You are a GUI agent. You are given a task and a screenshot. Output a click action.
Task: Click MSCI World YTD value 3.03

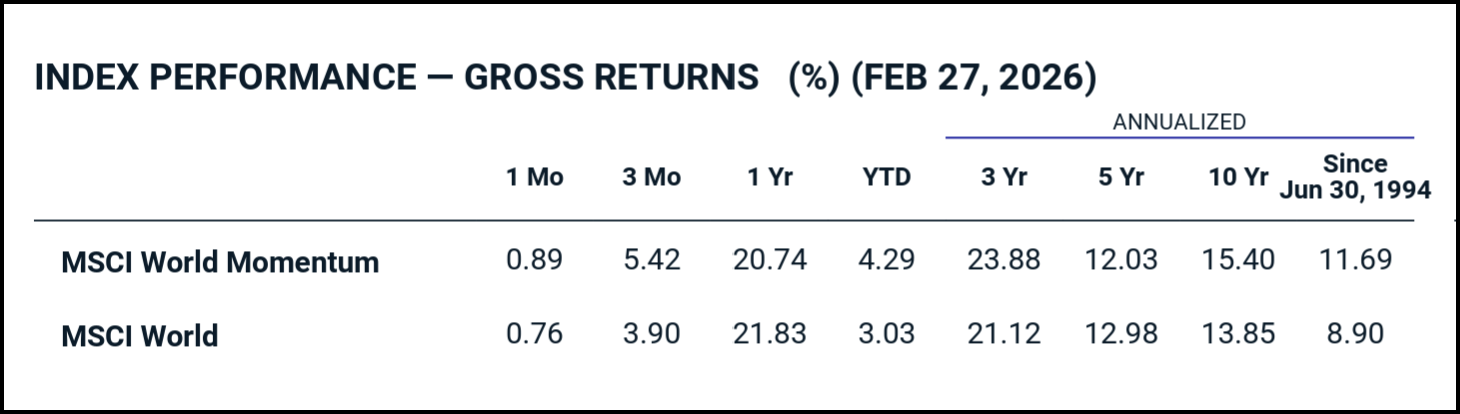tap(887, 333)
